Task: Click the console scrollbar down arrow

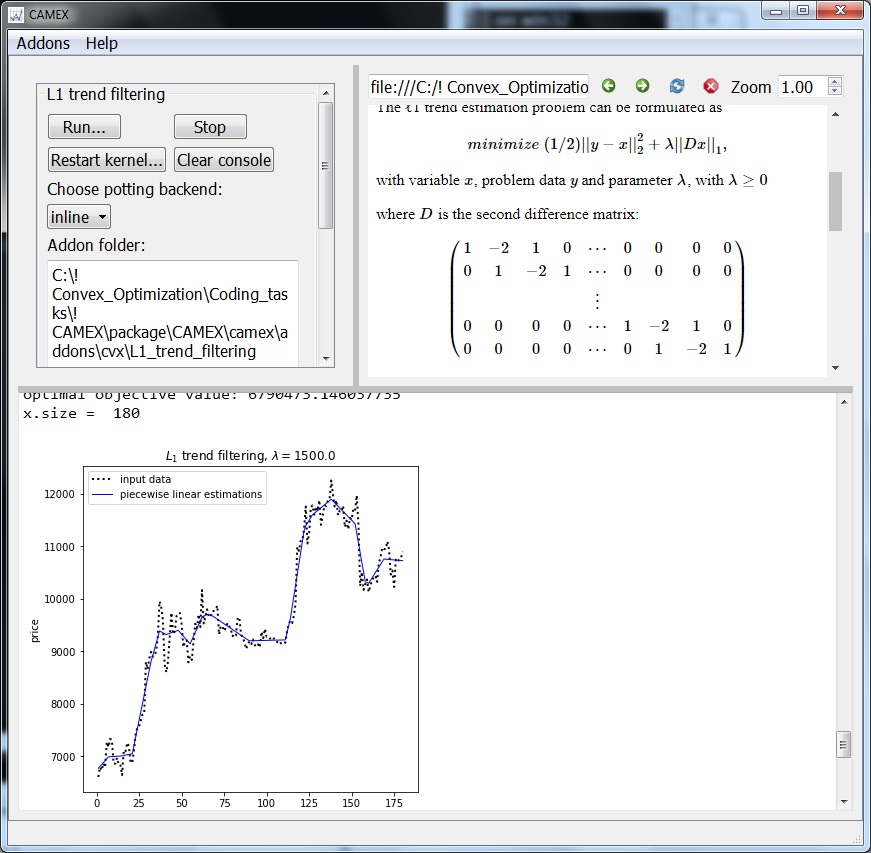Action: pos(844,801)
